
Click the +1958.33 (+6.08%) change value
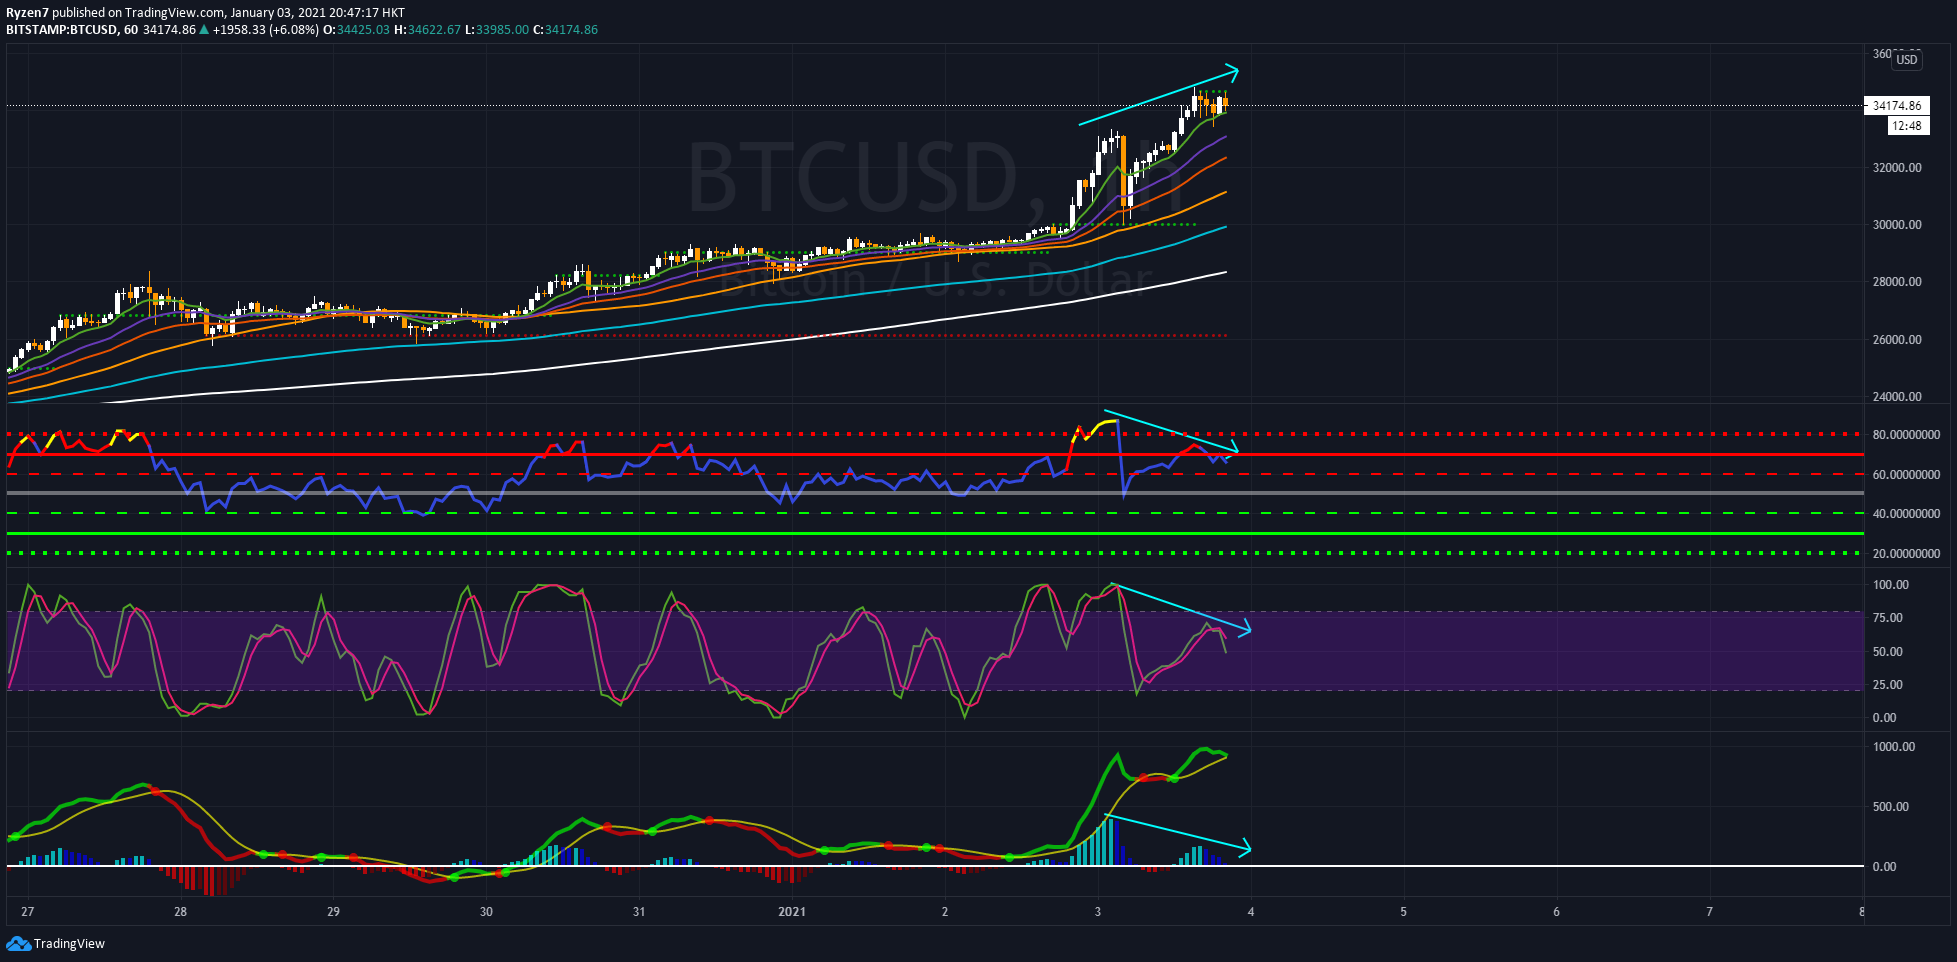266,30
